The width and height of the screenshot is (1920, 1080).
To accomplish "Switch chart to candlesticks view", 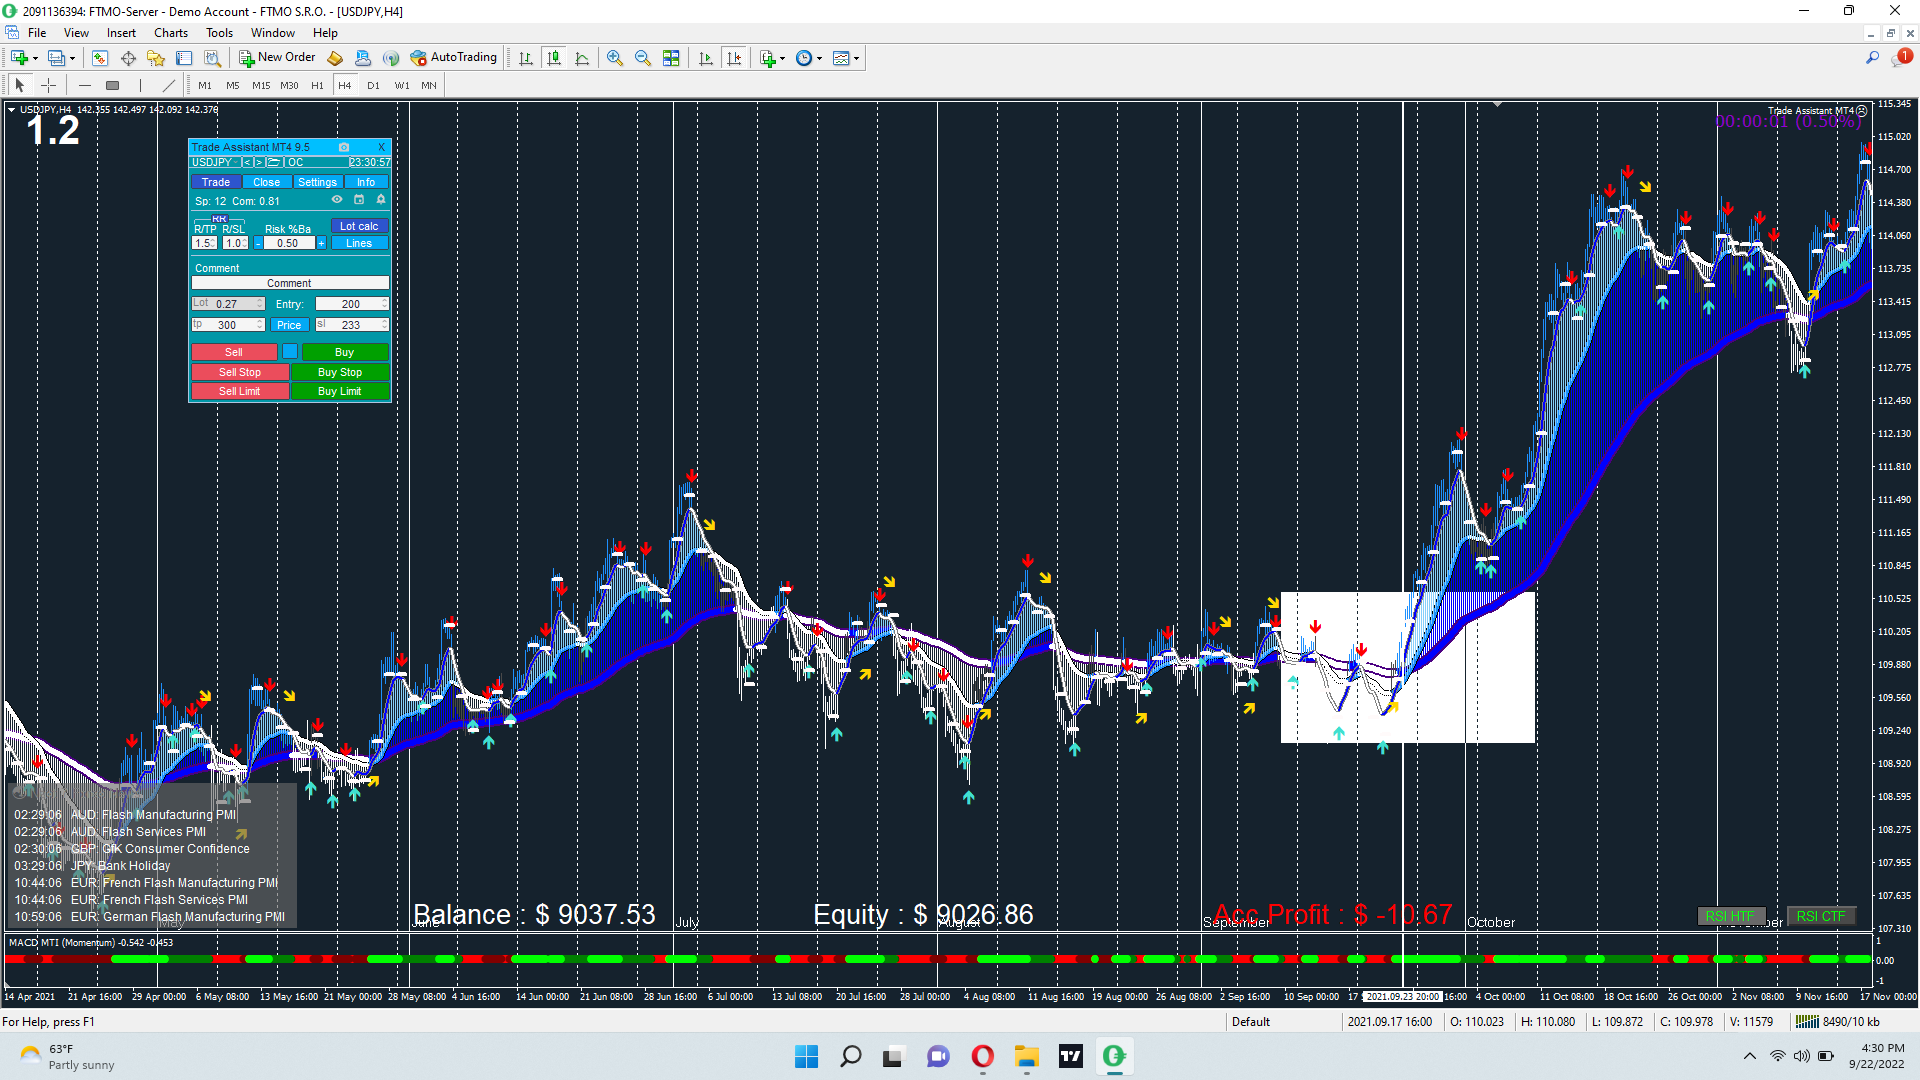I will pyautogui.click(x=554, y=58).
